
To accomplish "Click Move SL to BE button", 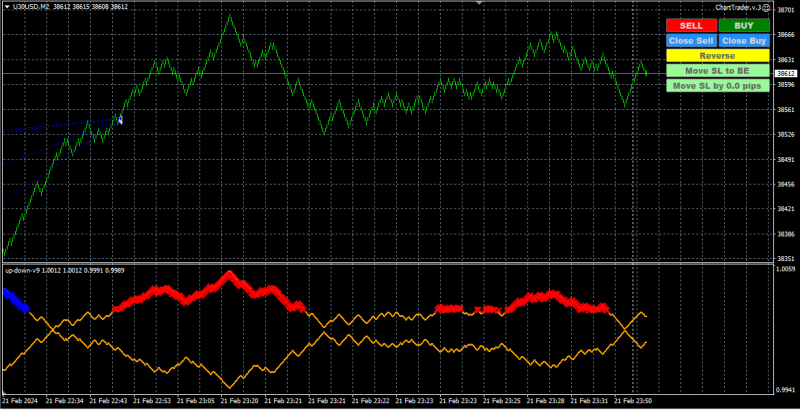I will point(717,71).
